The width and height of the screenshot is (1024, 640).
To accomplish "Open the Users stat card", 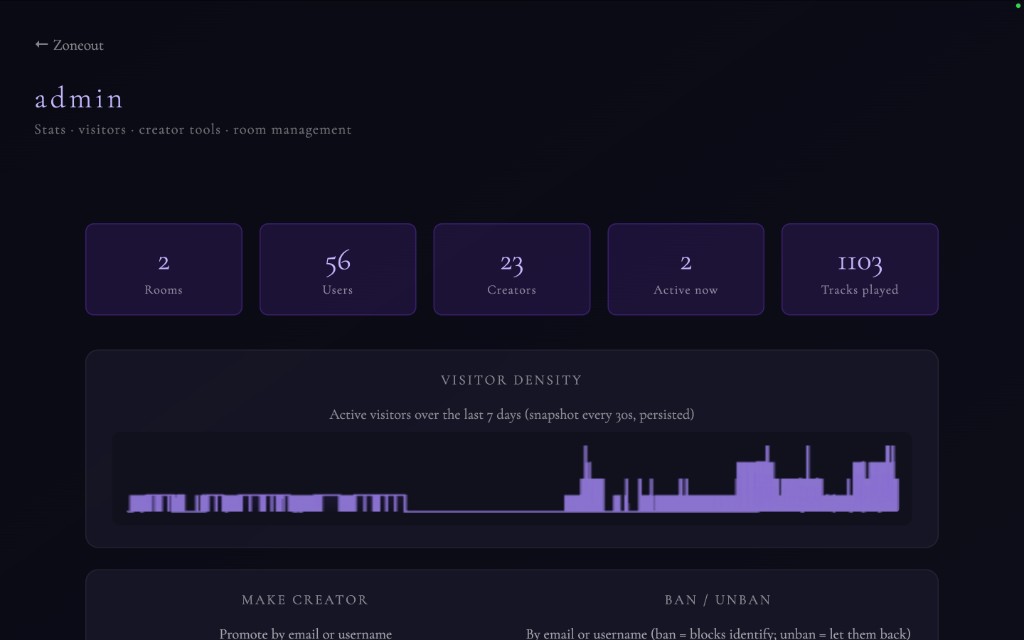I will tap(337, 270).
